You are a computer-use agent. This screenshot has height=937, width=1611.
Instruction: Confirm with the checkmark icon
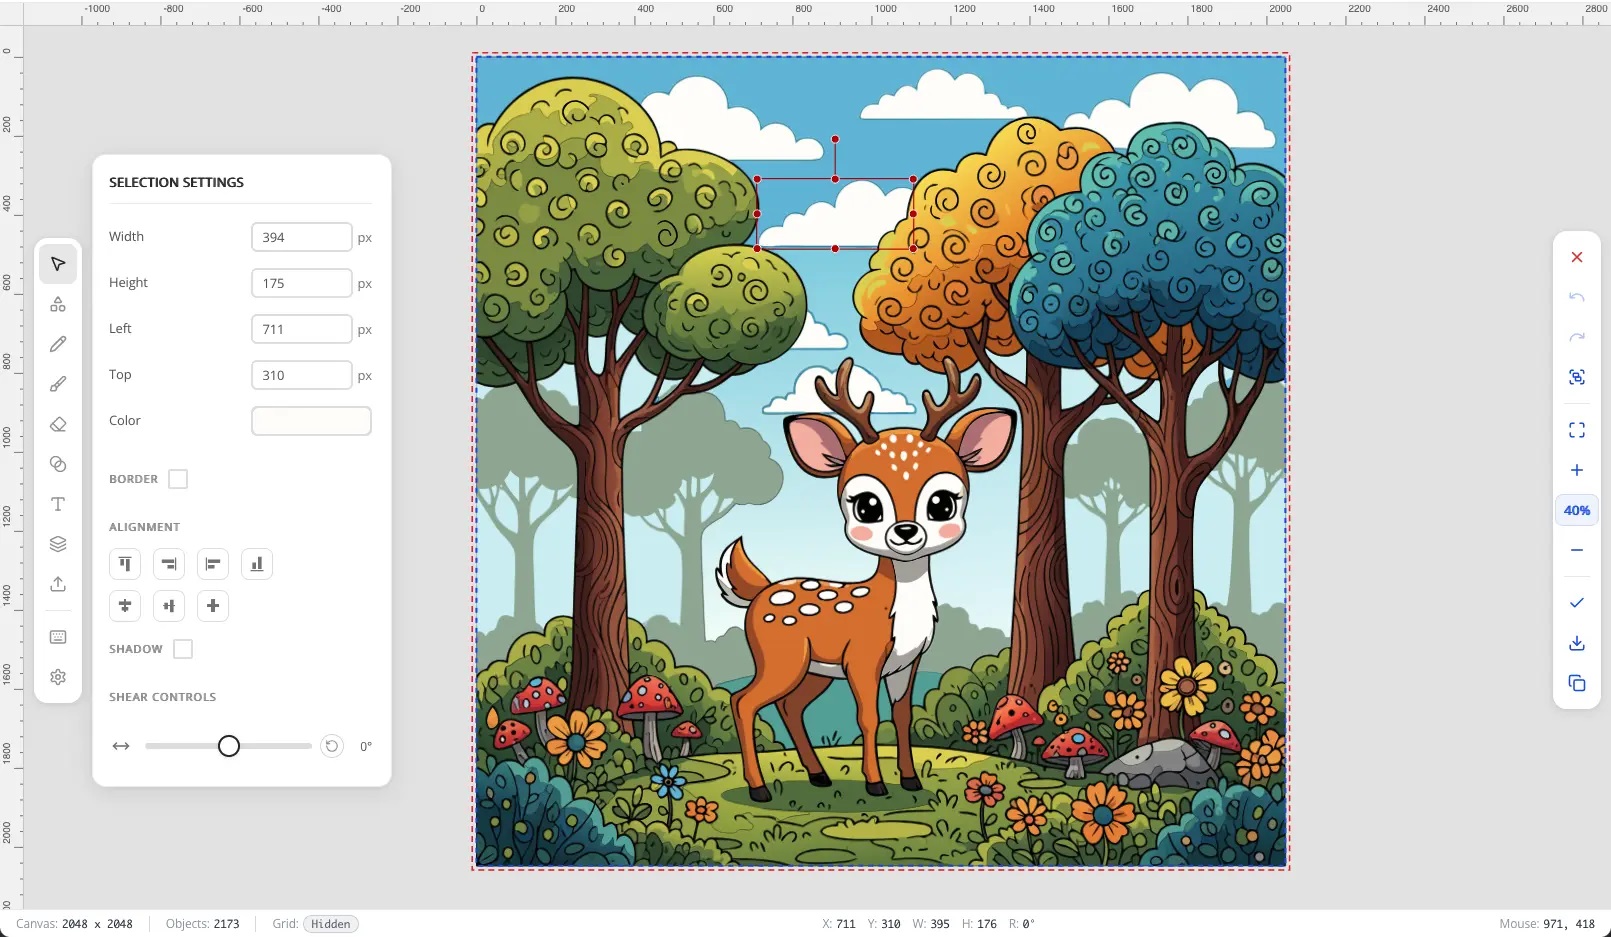(1577, 603)
